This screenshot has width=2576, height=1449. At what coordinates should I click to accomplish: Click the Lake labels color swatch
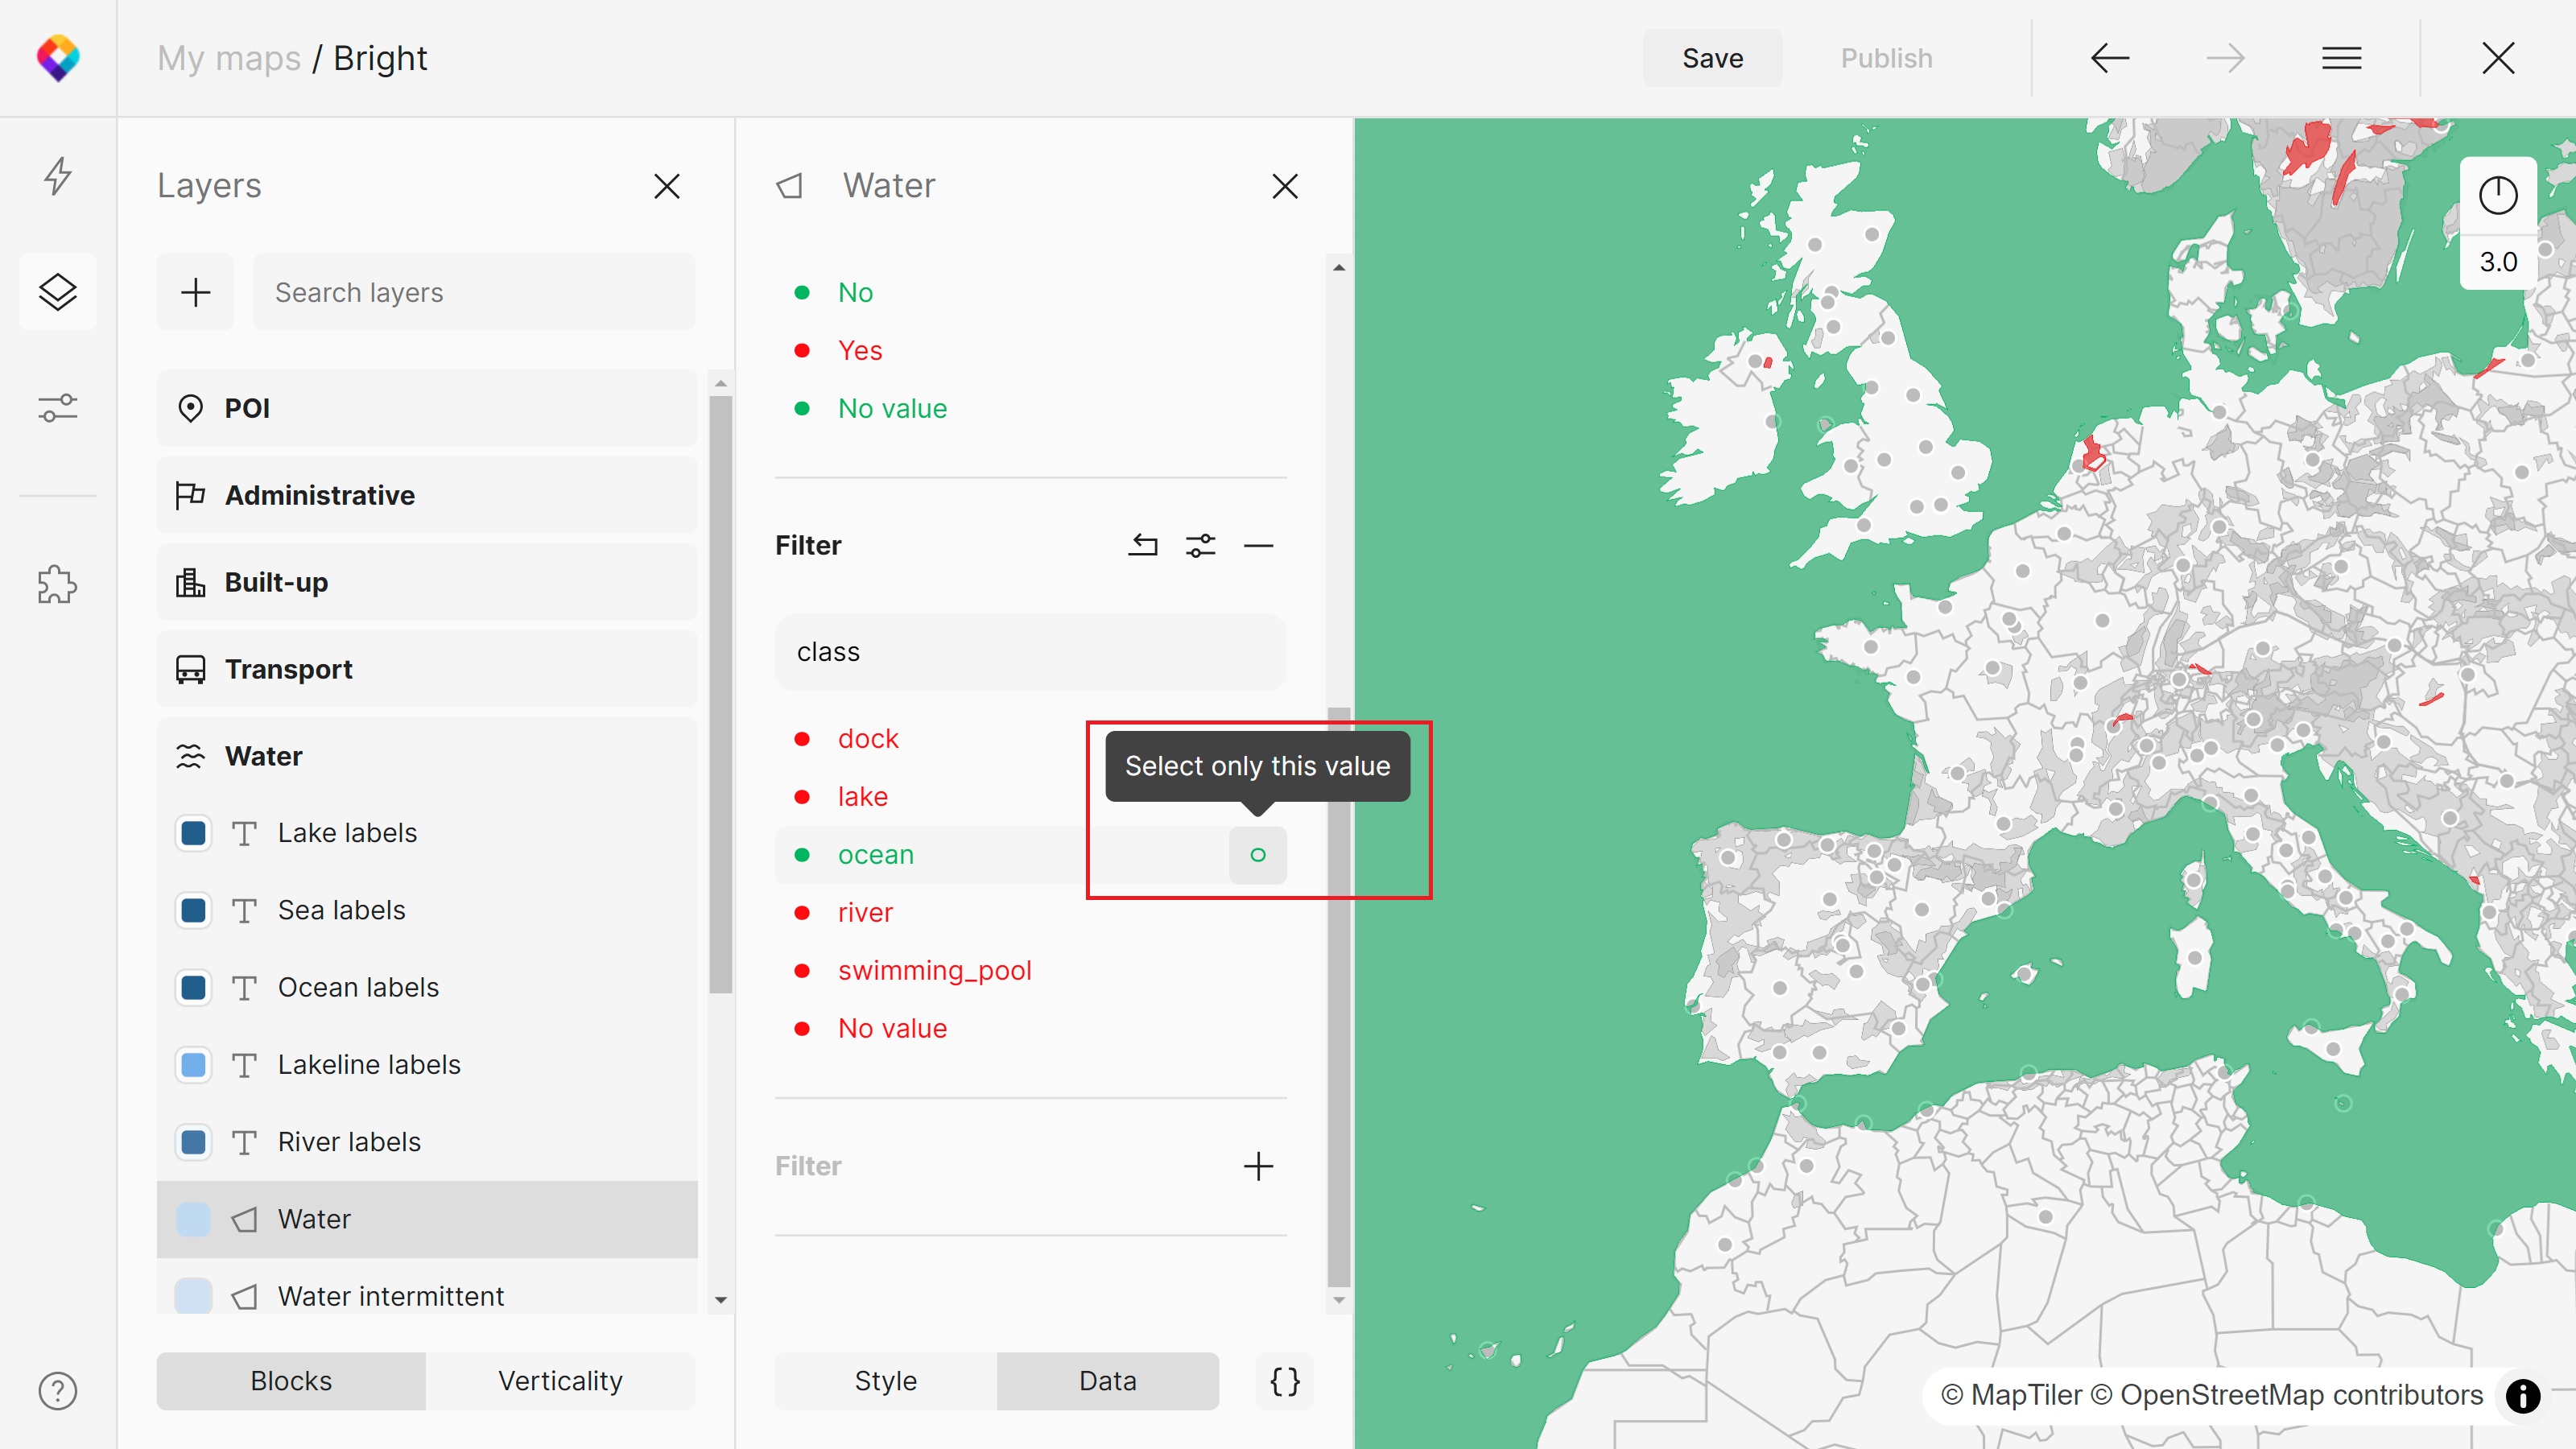click(x=193, y=833)
